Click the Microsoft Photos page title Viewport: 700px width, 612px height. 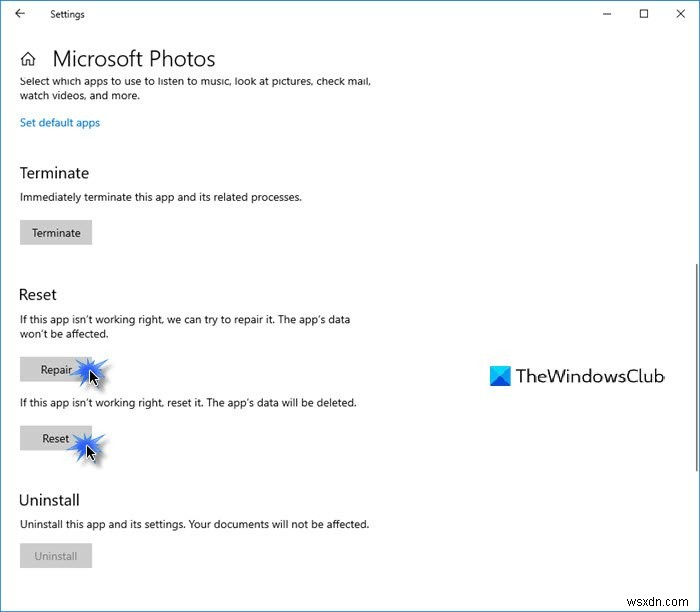[134, 59]
